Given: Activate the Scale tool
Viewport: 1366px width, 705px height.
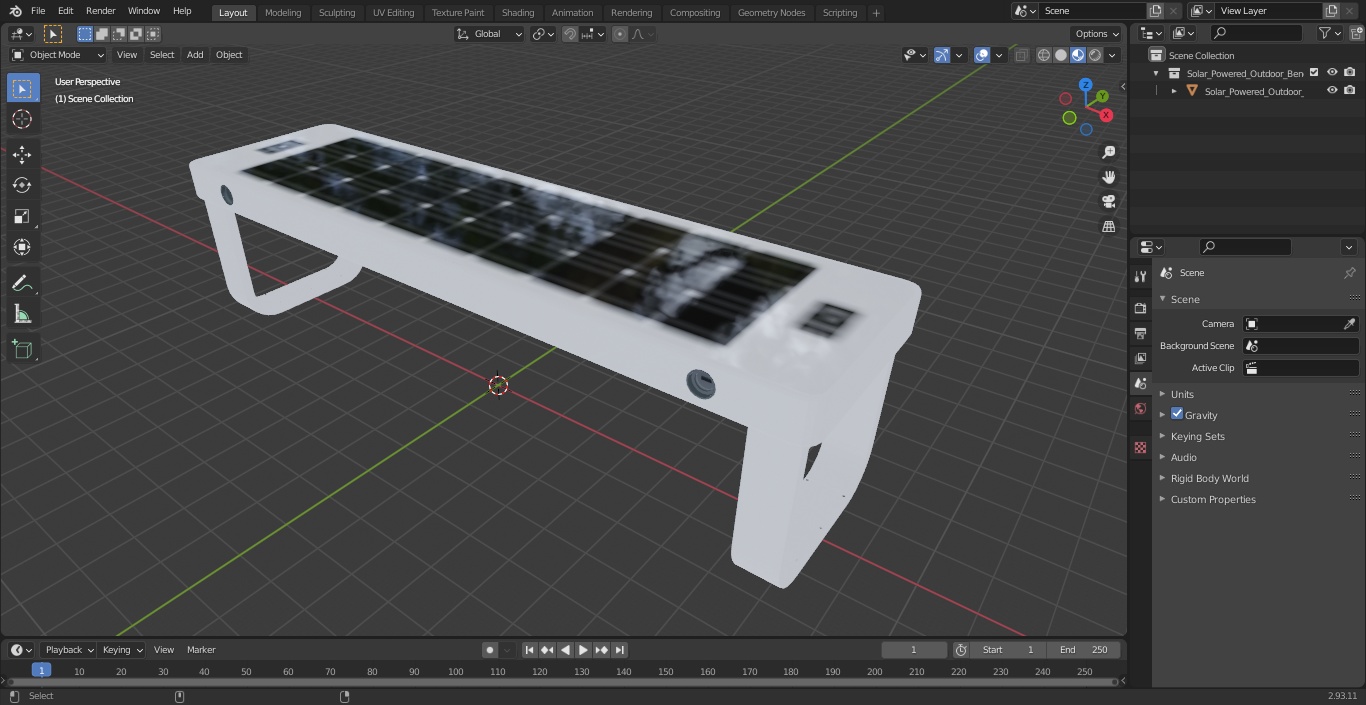Looking at the screenshot, I should [22, 216].
